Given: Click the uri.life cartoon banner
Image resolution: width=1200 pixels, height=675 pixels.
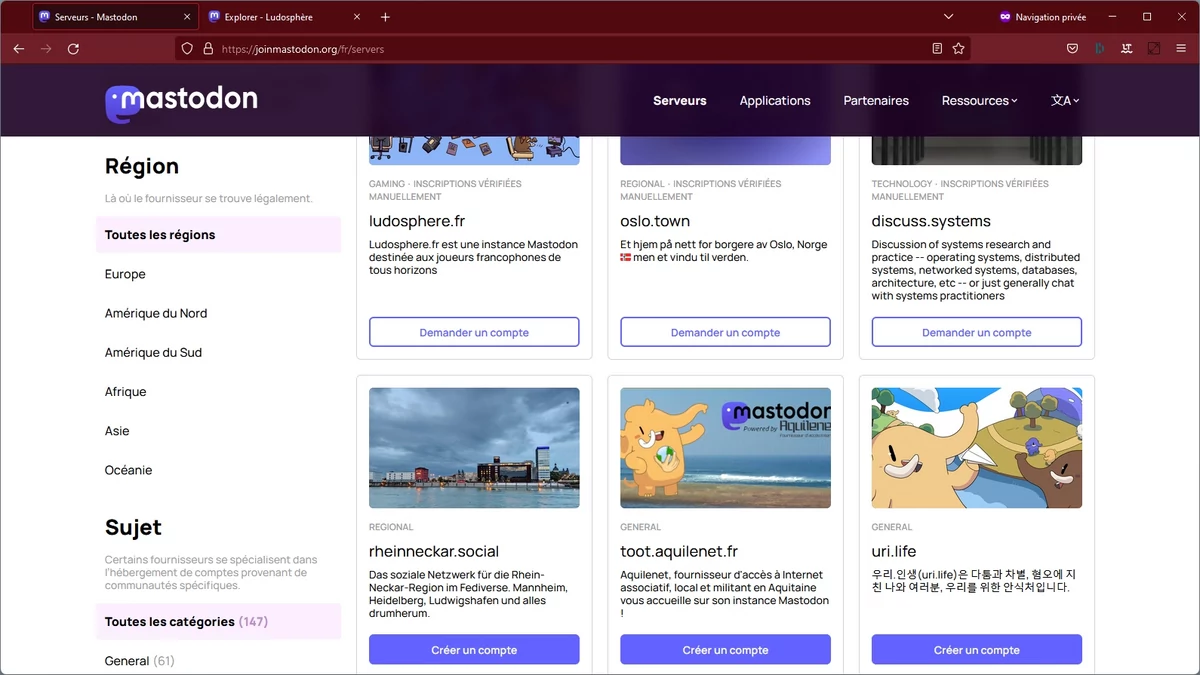Looking at the screenshot, I should tap(977, 448).
